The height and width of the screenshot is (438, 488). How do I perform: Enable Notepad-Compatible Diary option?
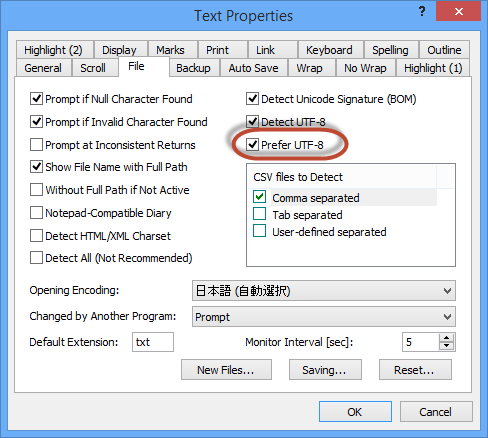pyautogui.click(x=36, y=213)
